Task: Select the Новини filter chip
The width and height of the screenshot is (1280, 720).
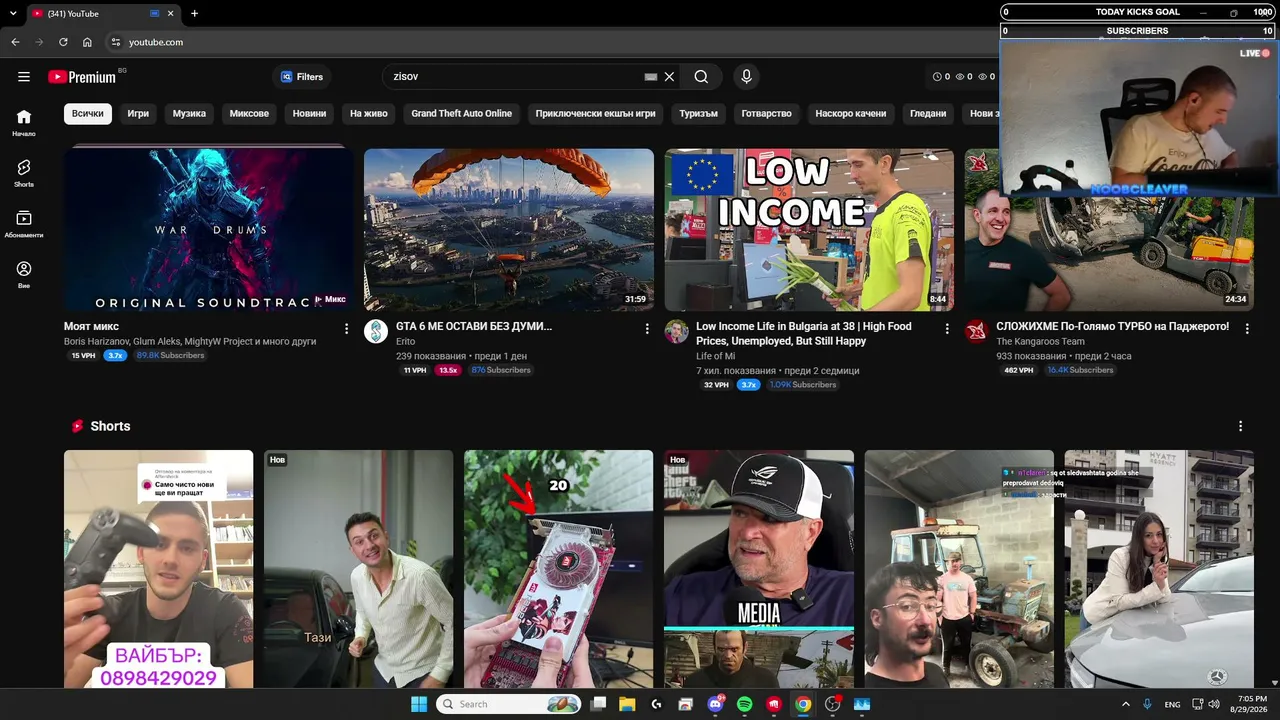Action: 309,114
